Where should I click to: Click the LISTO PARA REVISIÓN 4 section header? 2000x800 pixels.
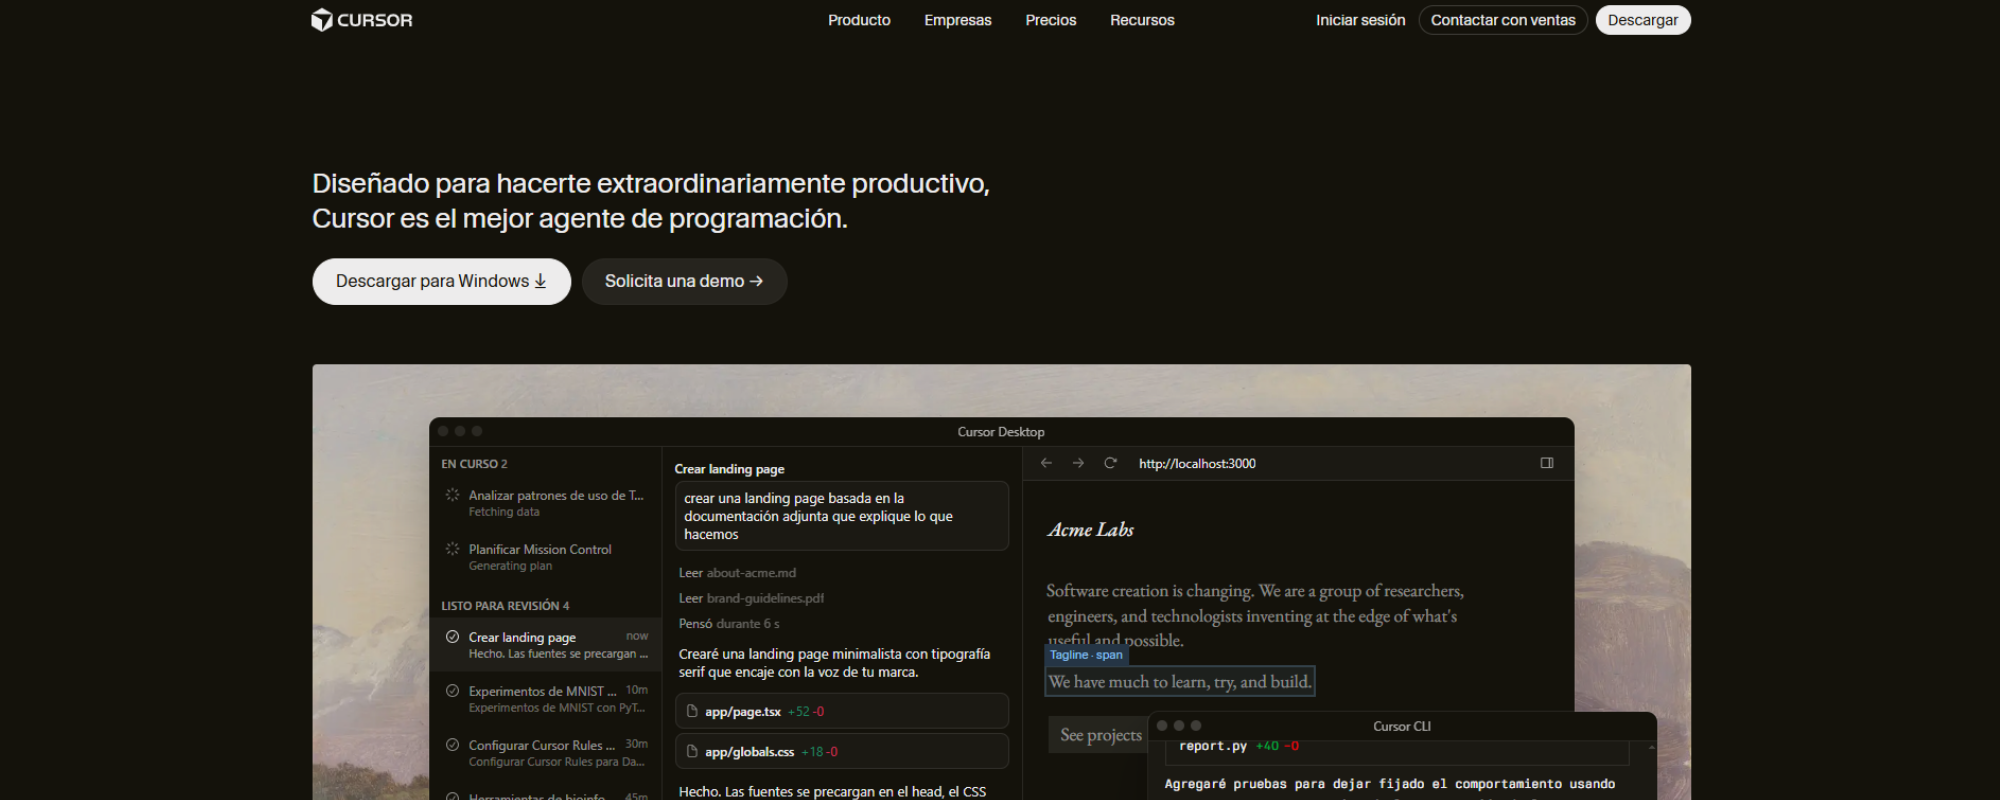(x=505, y=606)
